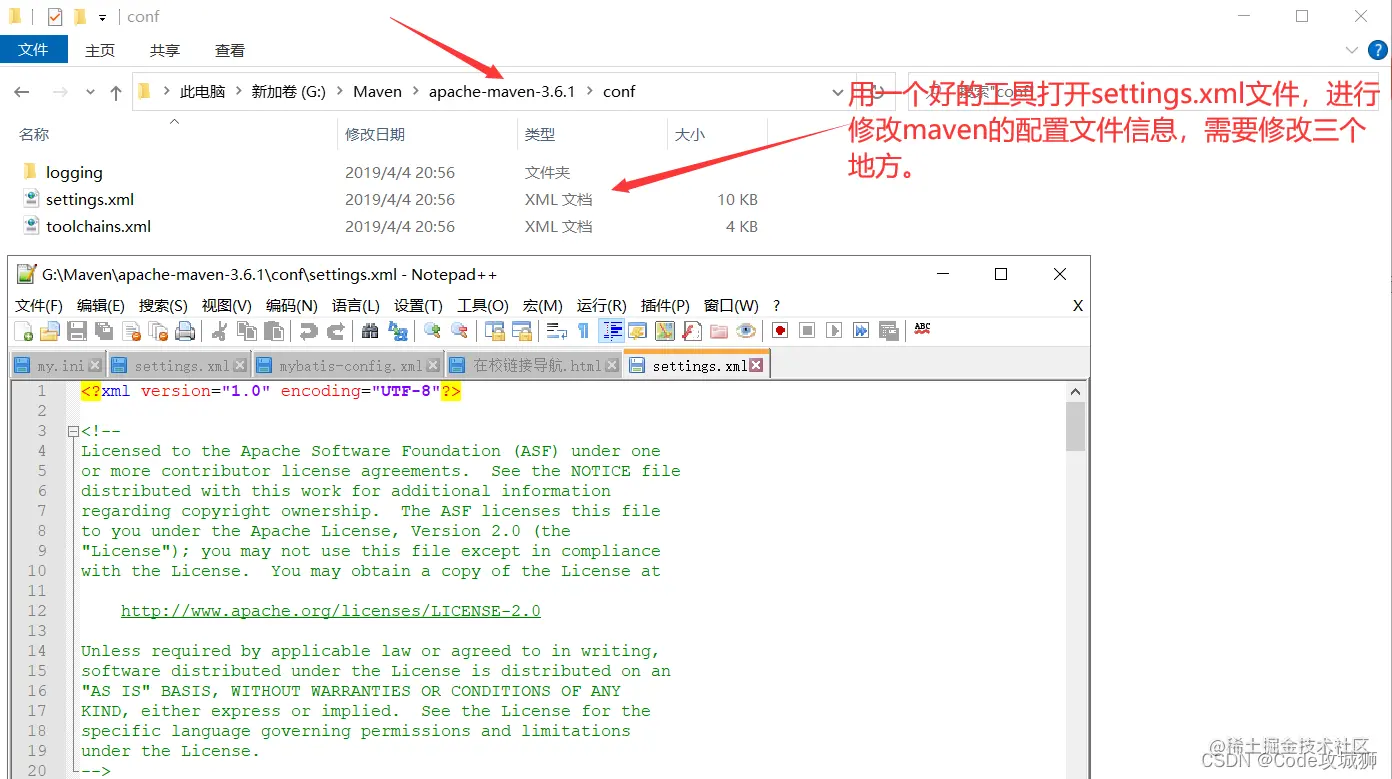Play back the recorded macro
The height and width of the screenshot is (779, 1392).
click(x=834, y=330)
